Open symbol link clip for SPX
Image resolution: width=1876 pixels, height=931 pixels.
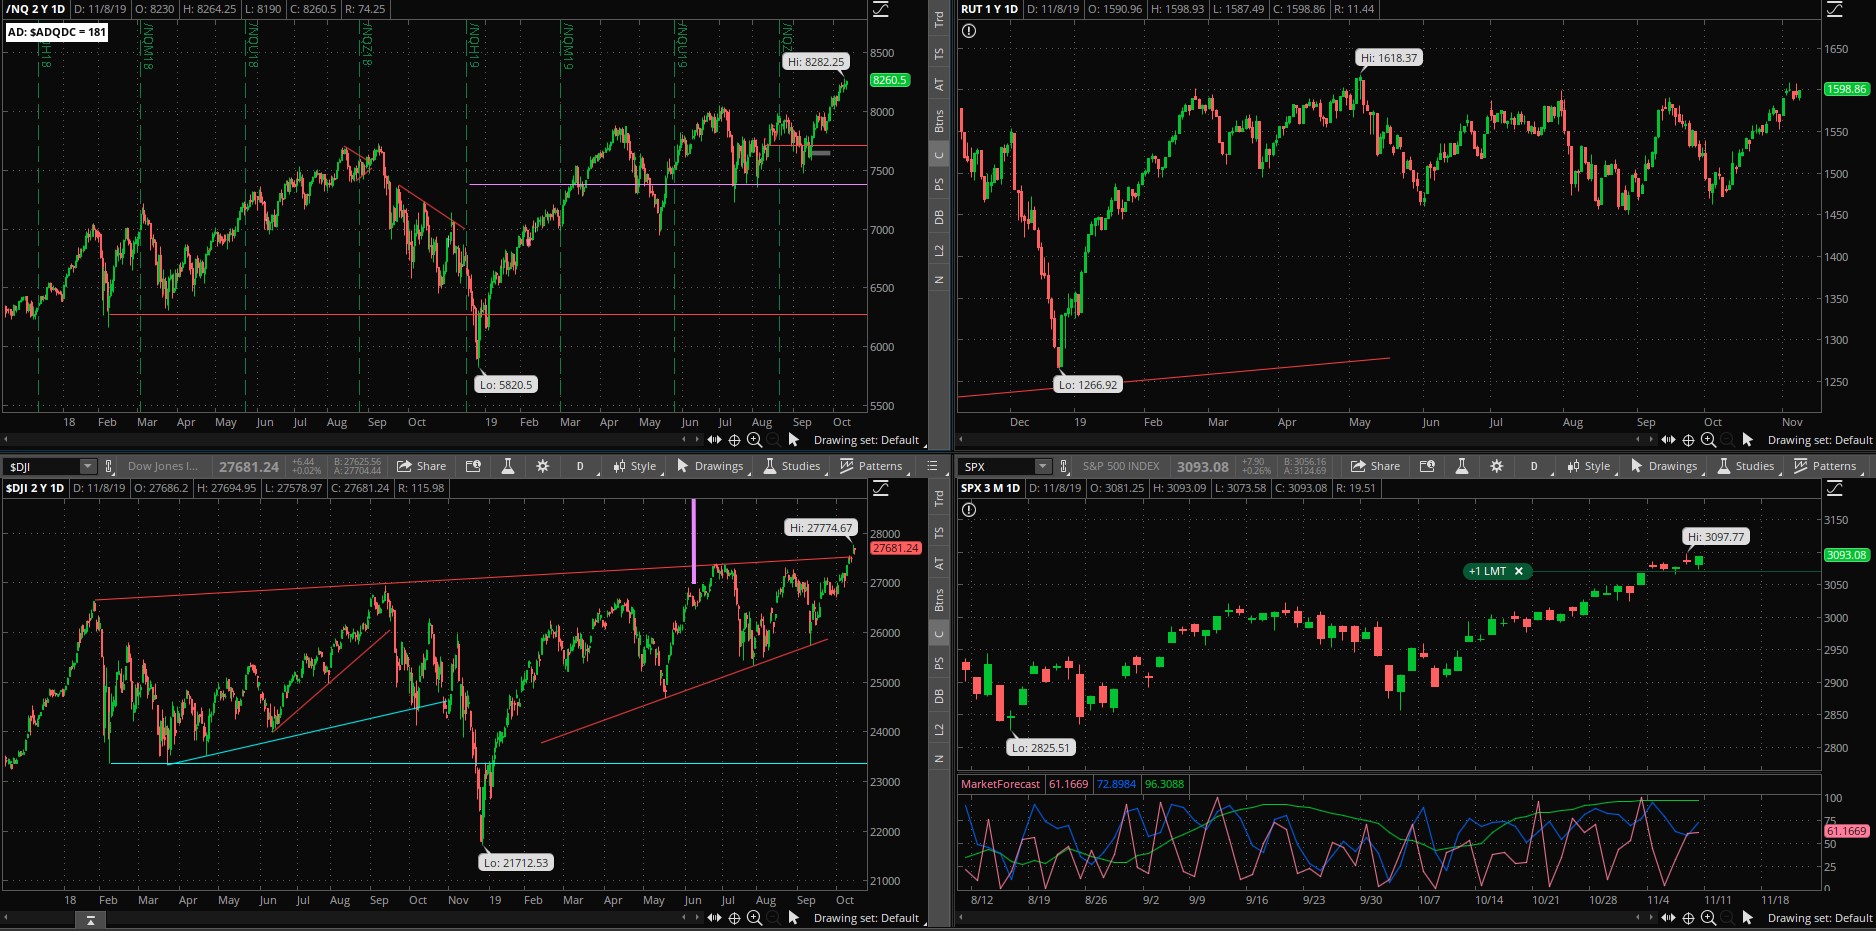pos(1063,466)
